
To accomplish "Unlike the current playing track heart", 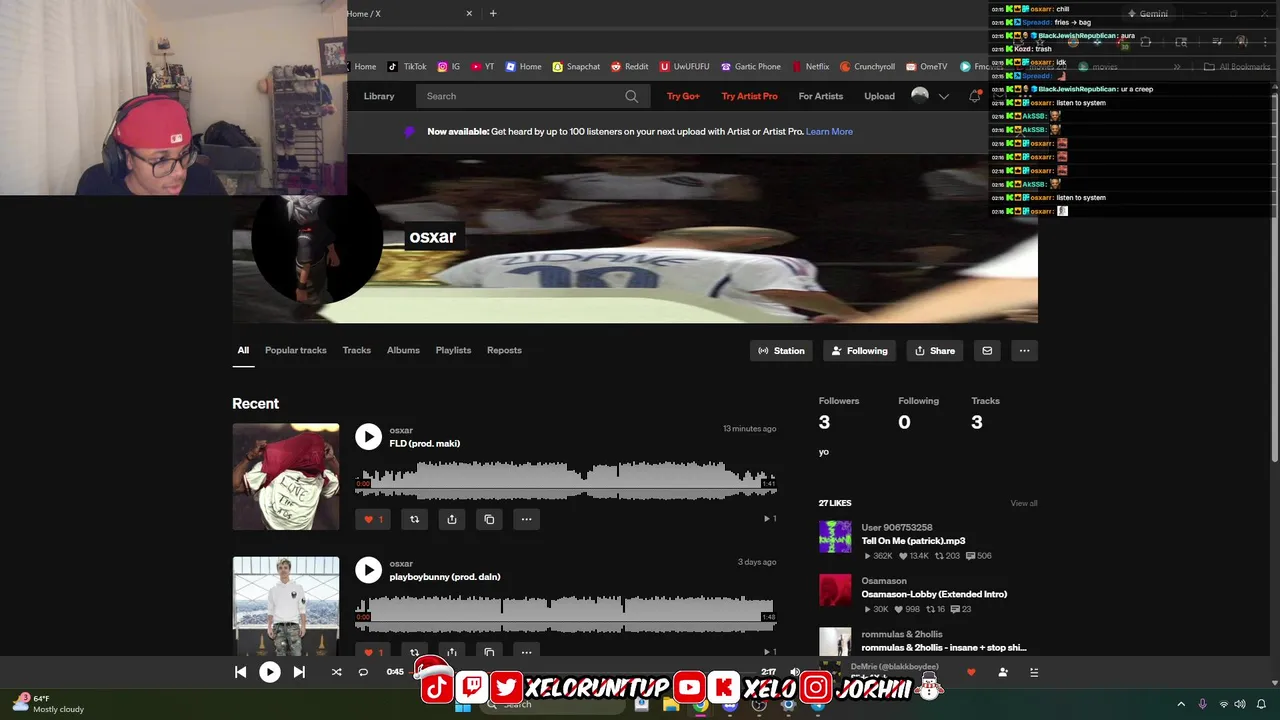I will click(x=971, y=672).
